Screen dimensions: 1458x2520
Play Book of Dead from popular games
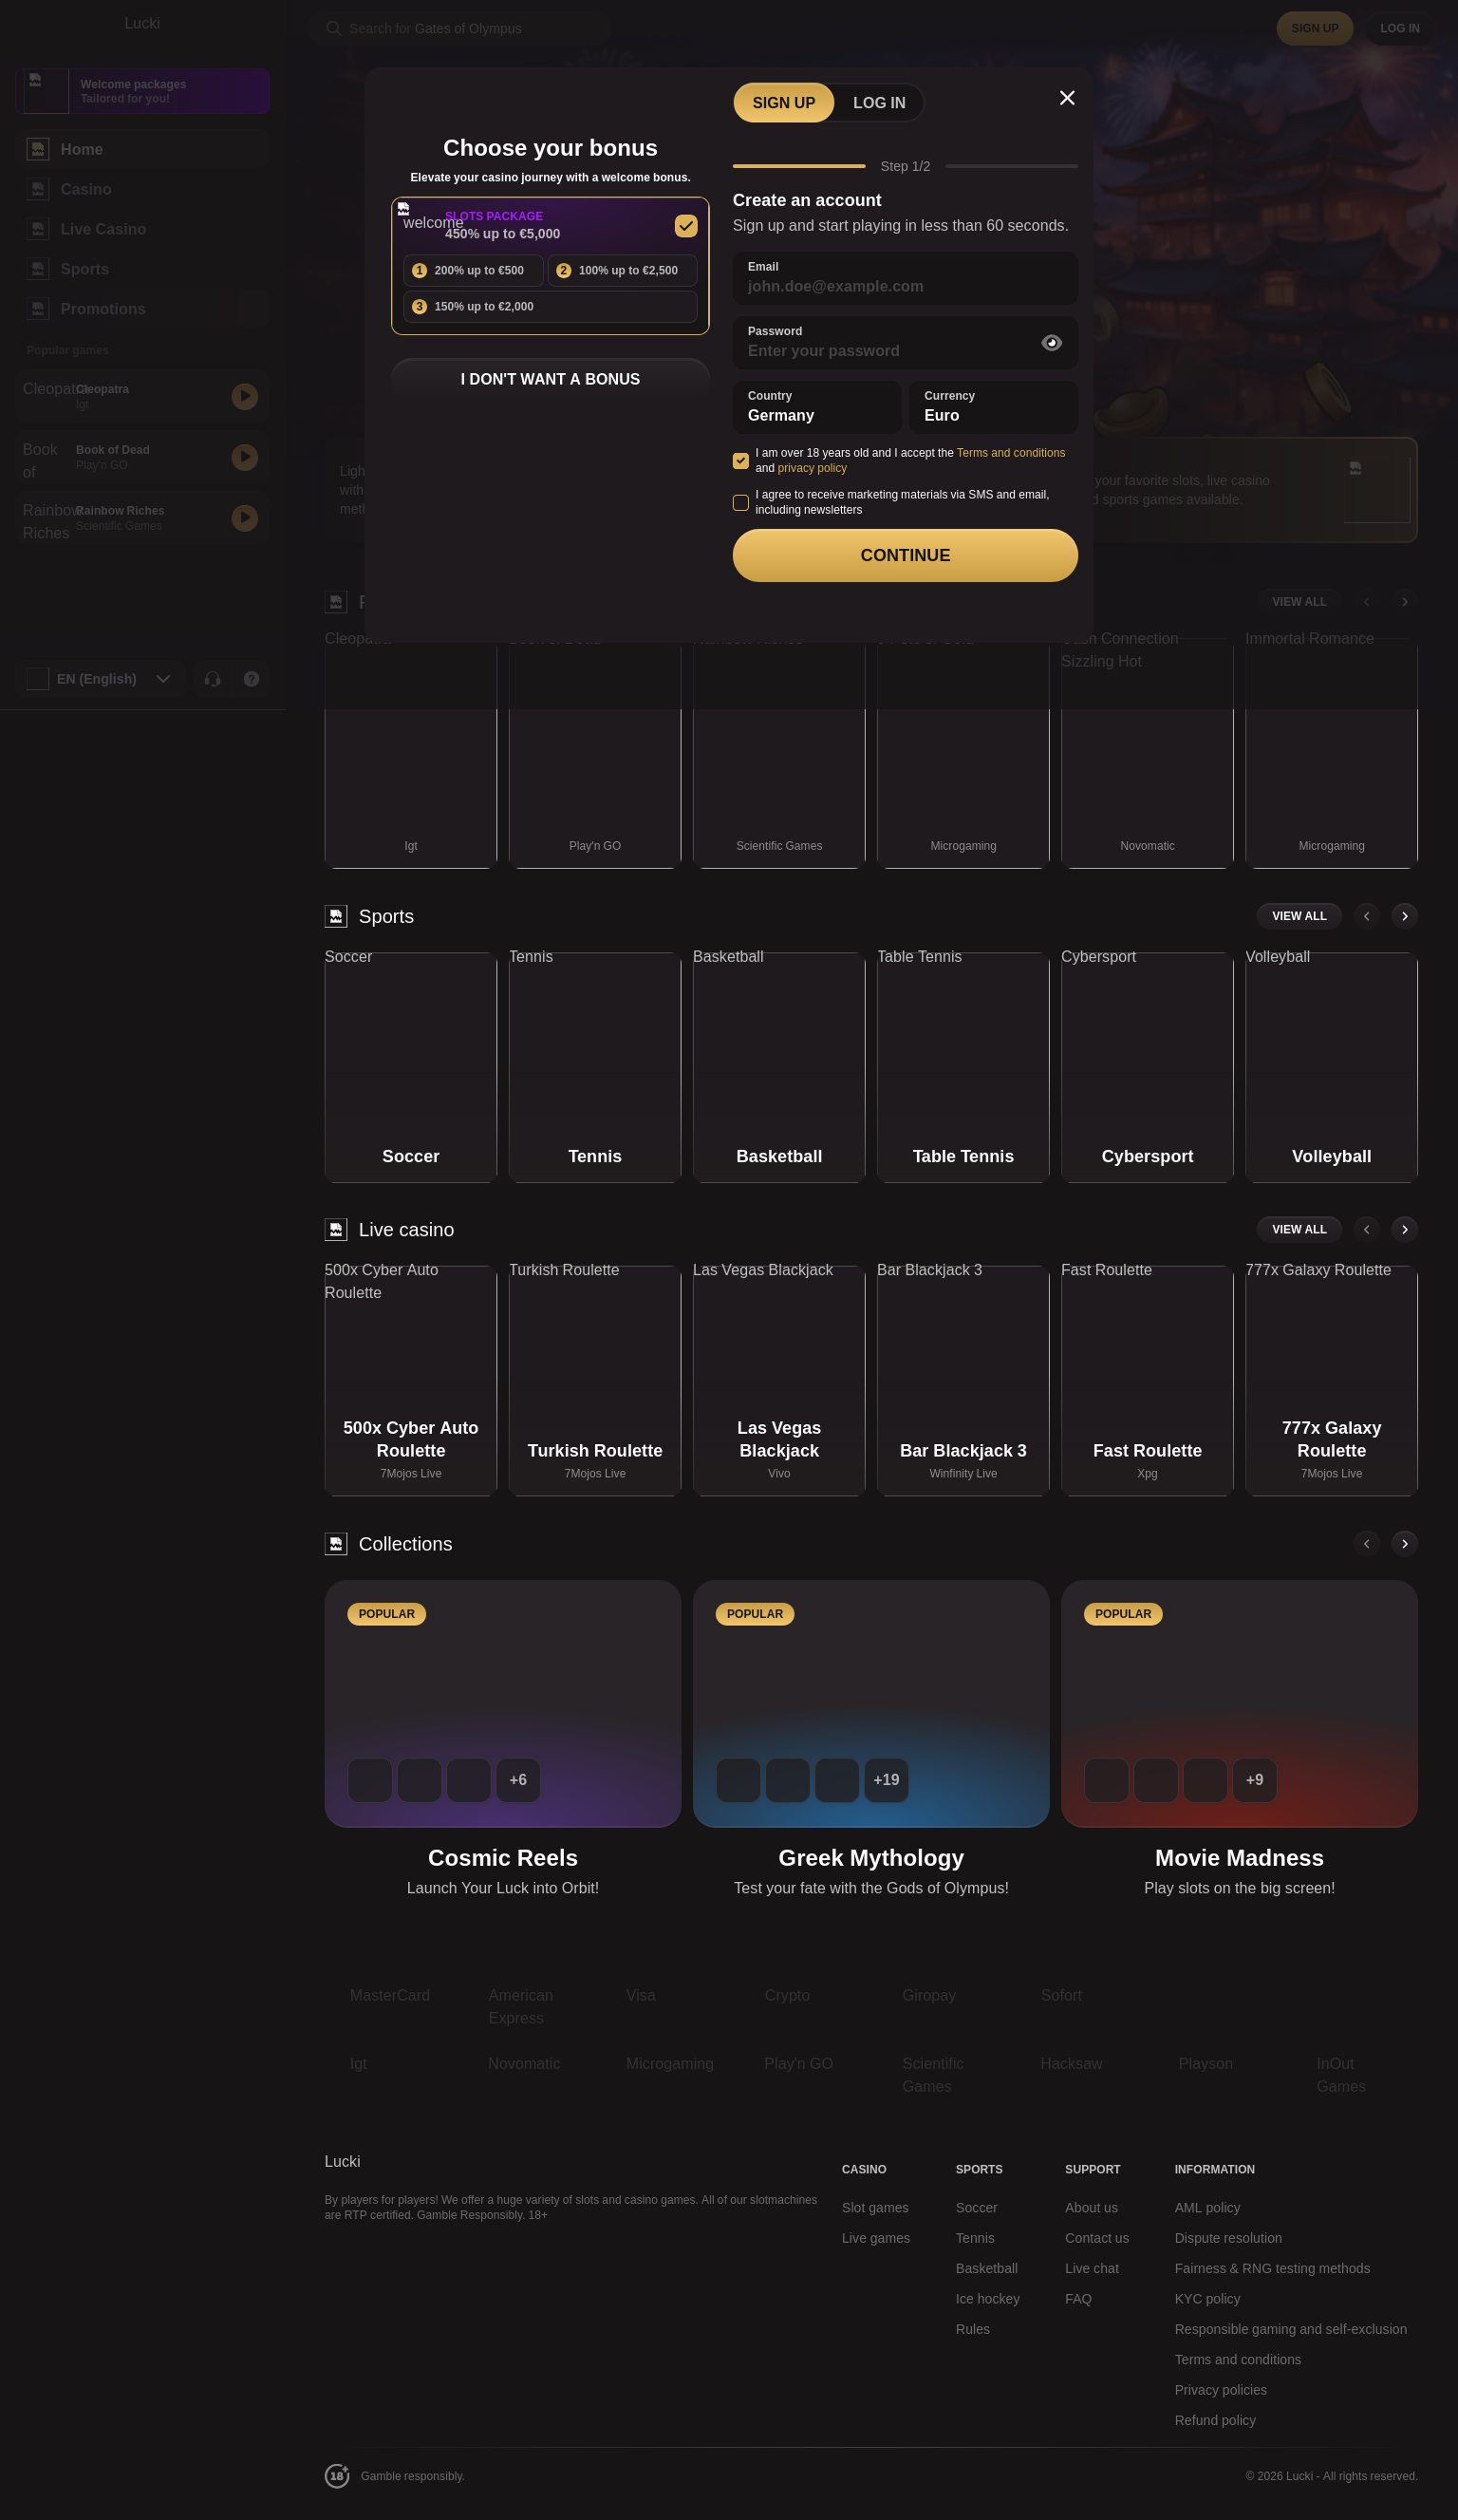[245, 457]
